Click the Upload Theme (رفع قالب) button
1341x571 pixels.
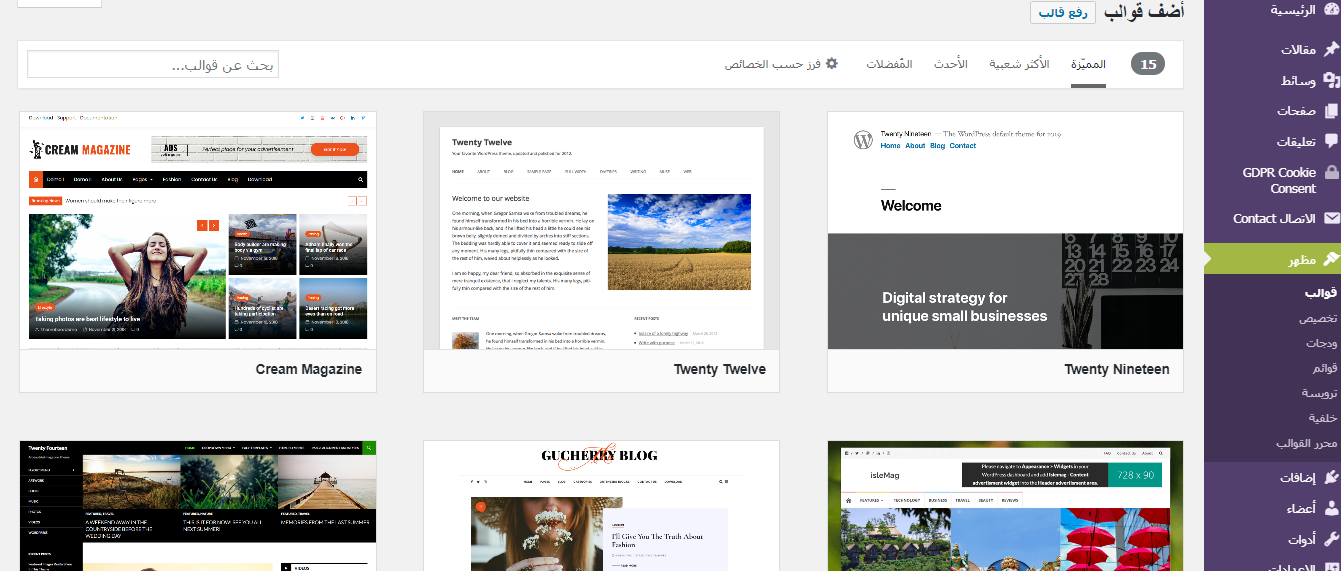tap(1063, 12)
